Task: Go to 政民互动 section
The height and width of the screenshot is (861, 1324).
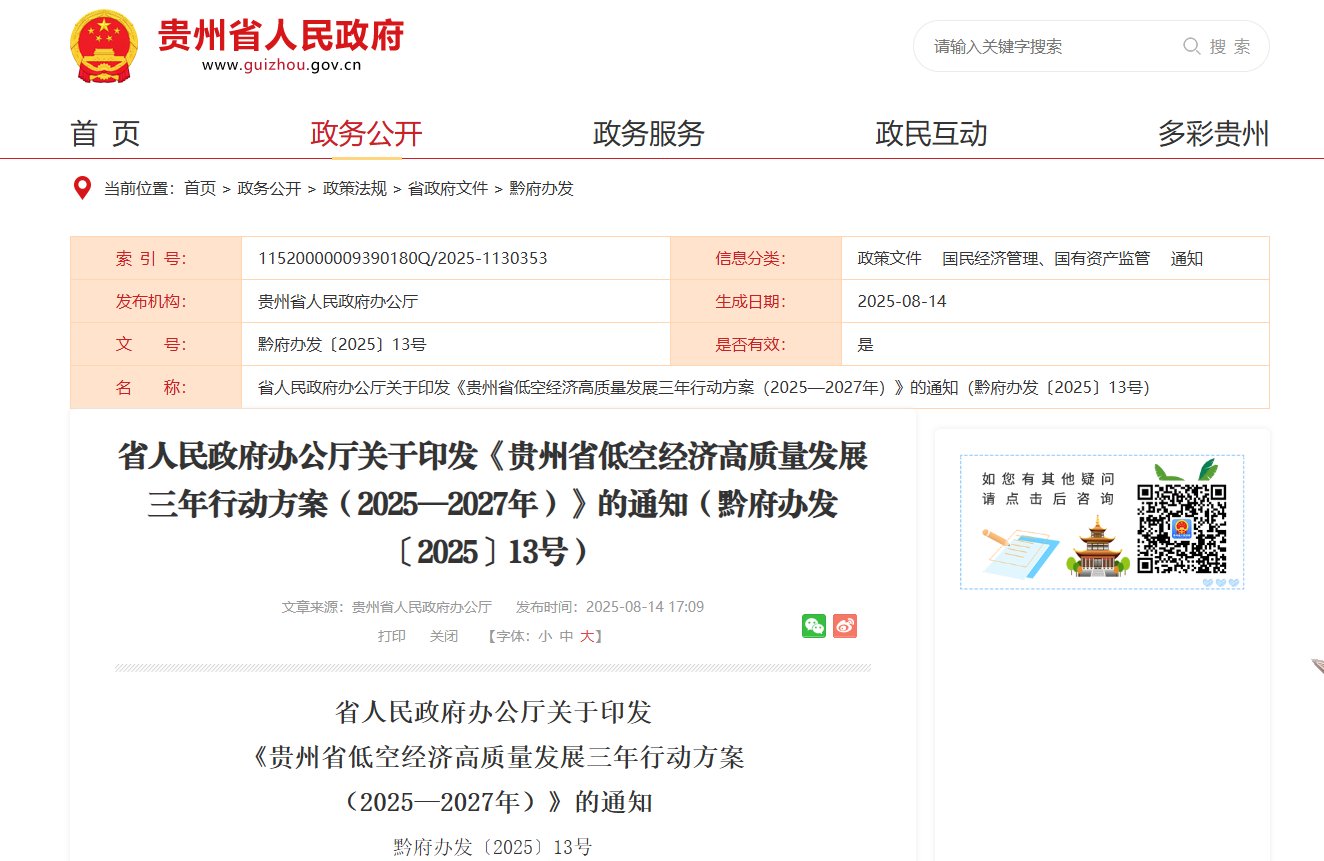Action: point(931,133)
